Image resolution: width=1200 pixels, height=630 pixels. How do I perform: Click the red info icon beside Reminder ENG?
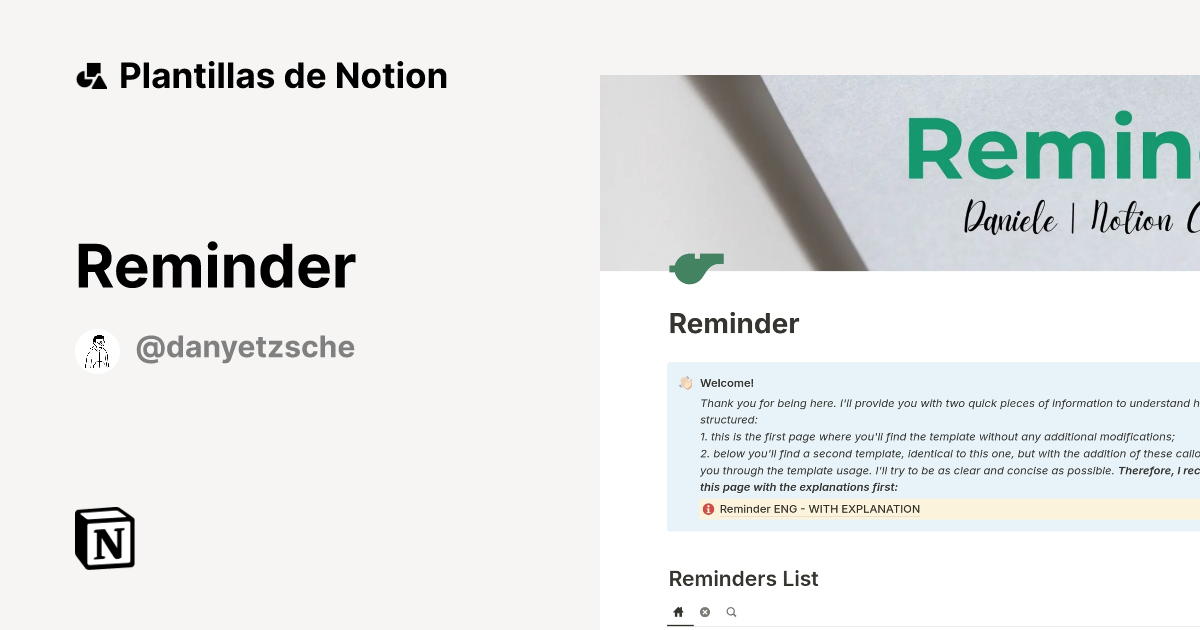click(708, 509)
